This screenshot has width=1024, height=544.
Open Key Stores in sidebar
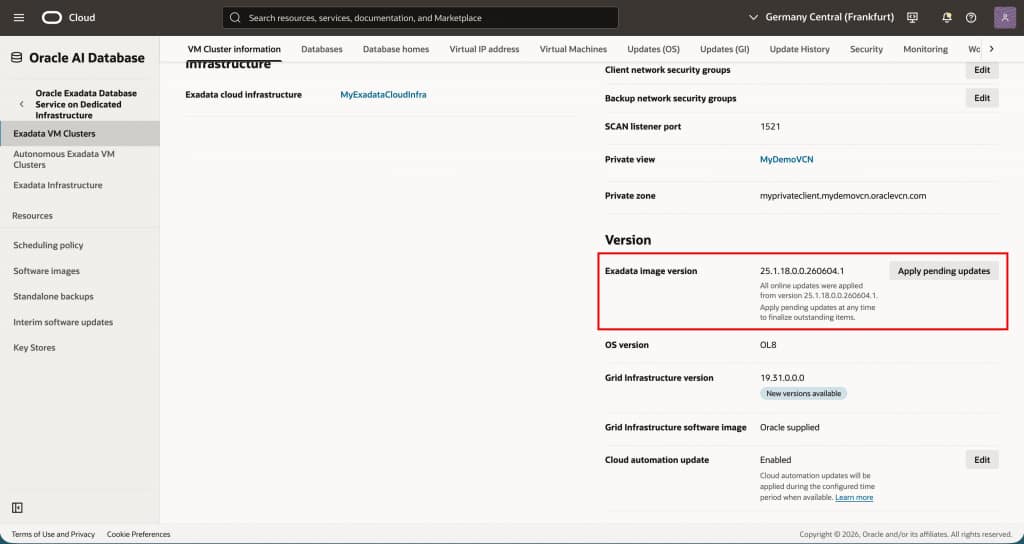pyautogui.click(x=34, y=347)
